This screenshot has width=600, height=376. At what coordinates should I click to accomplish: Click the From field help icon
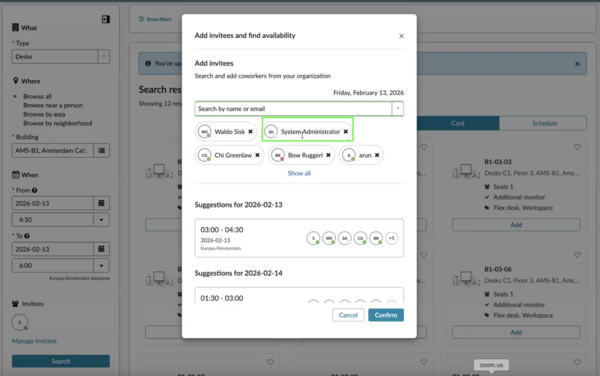(x=34, y=190)
